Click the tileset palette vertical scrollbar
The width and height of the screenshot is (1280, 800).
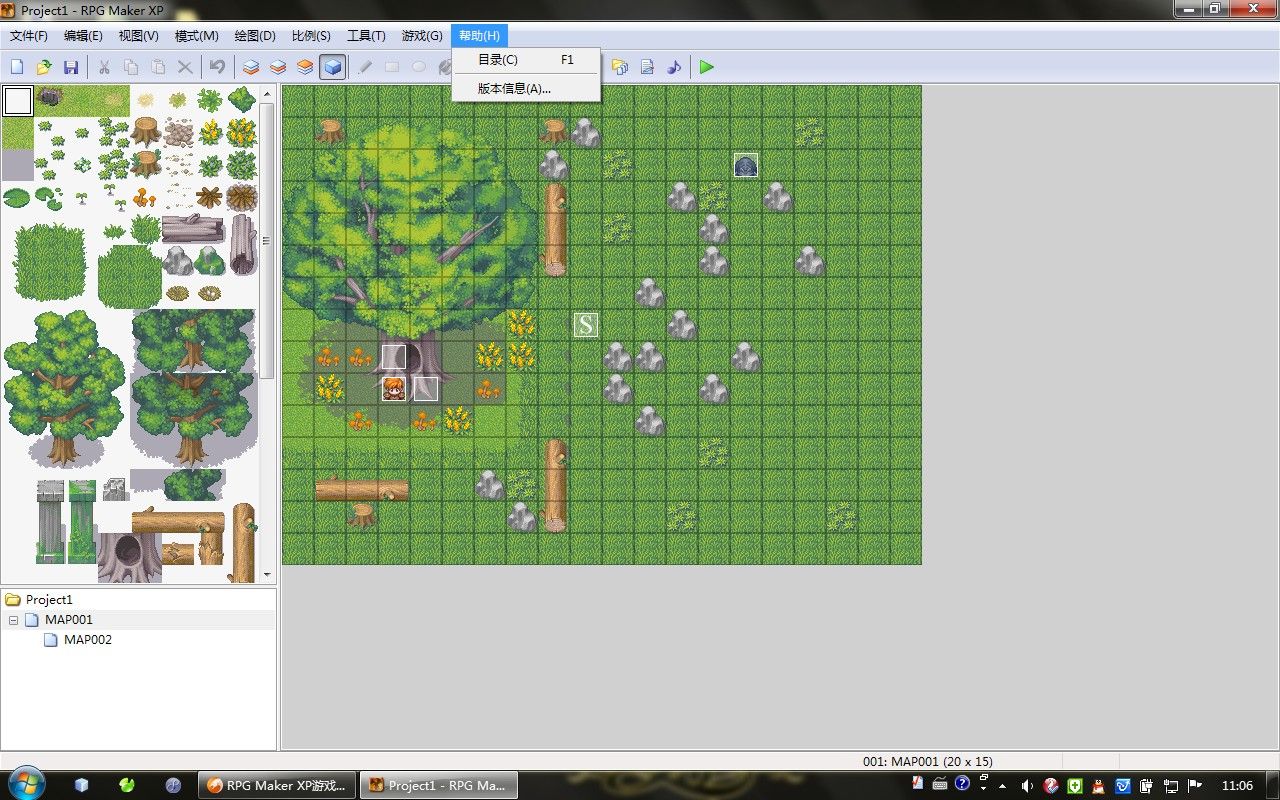(x=267, y=240)
